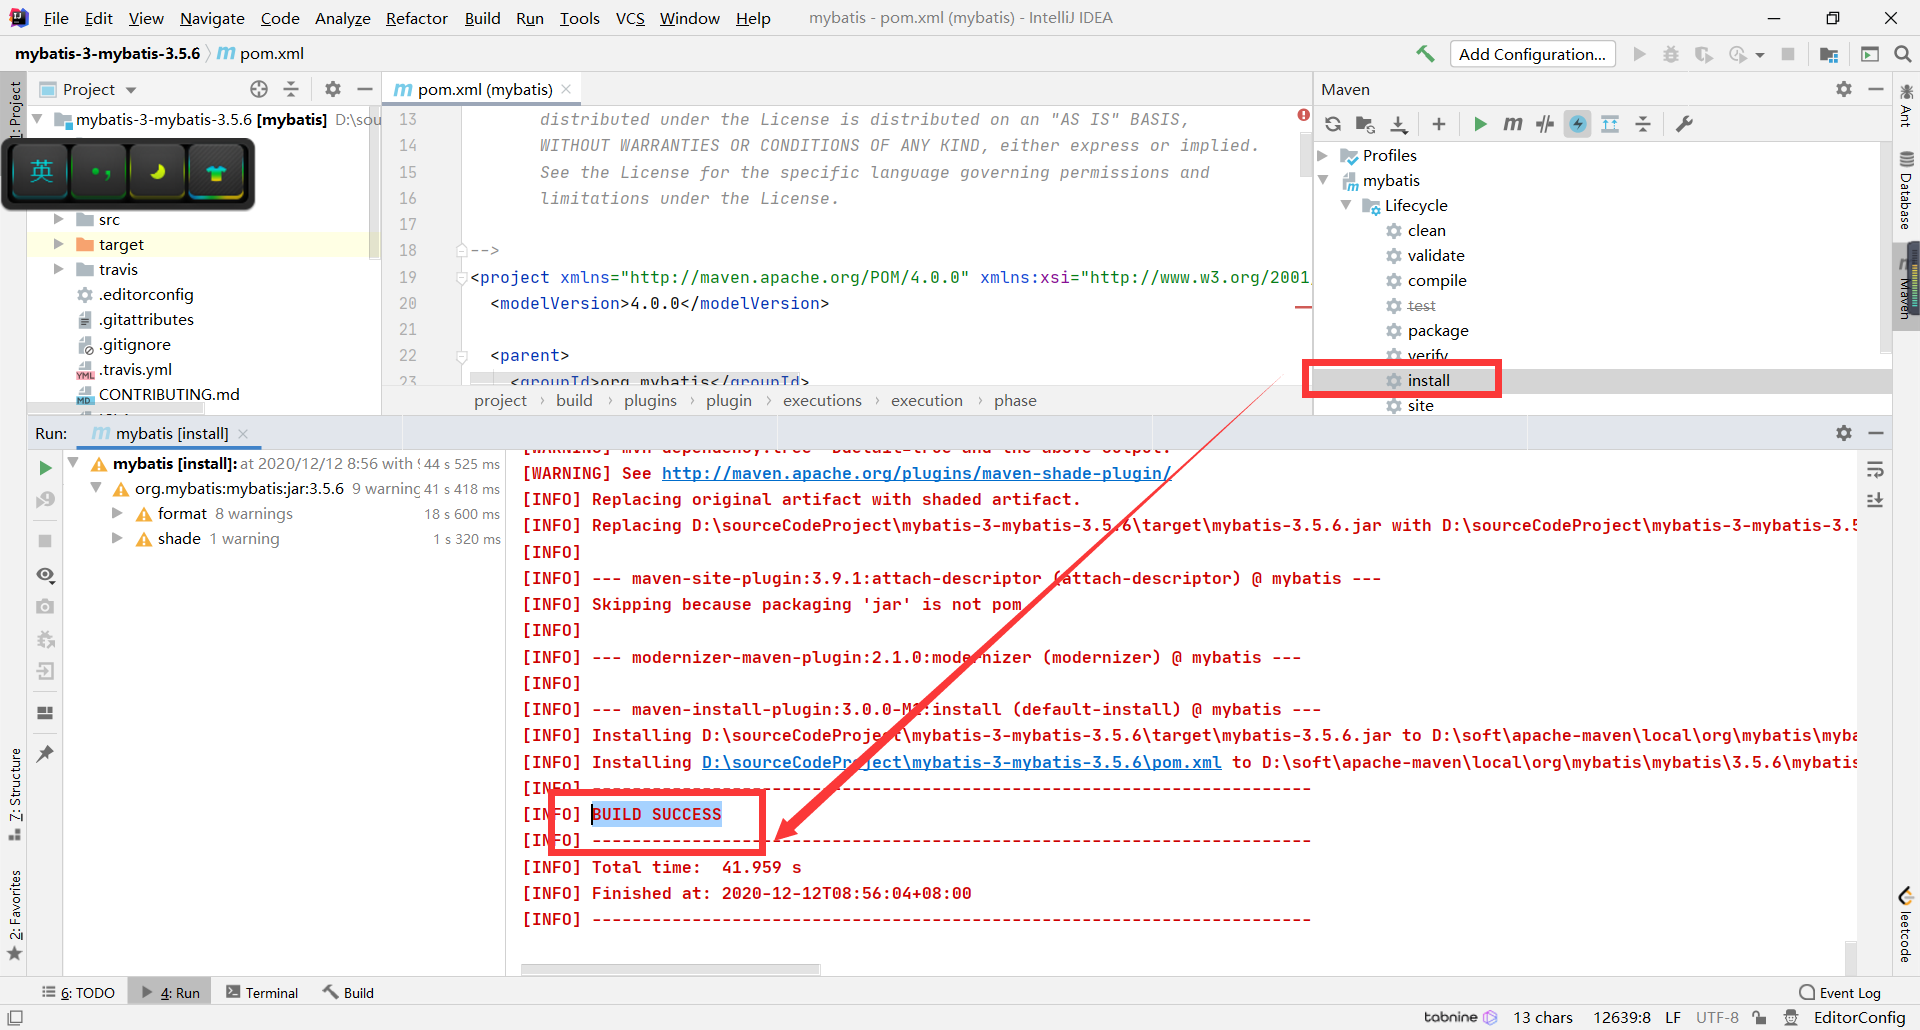Open the pom.xml path link in console

click(x=961, y=762)
